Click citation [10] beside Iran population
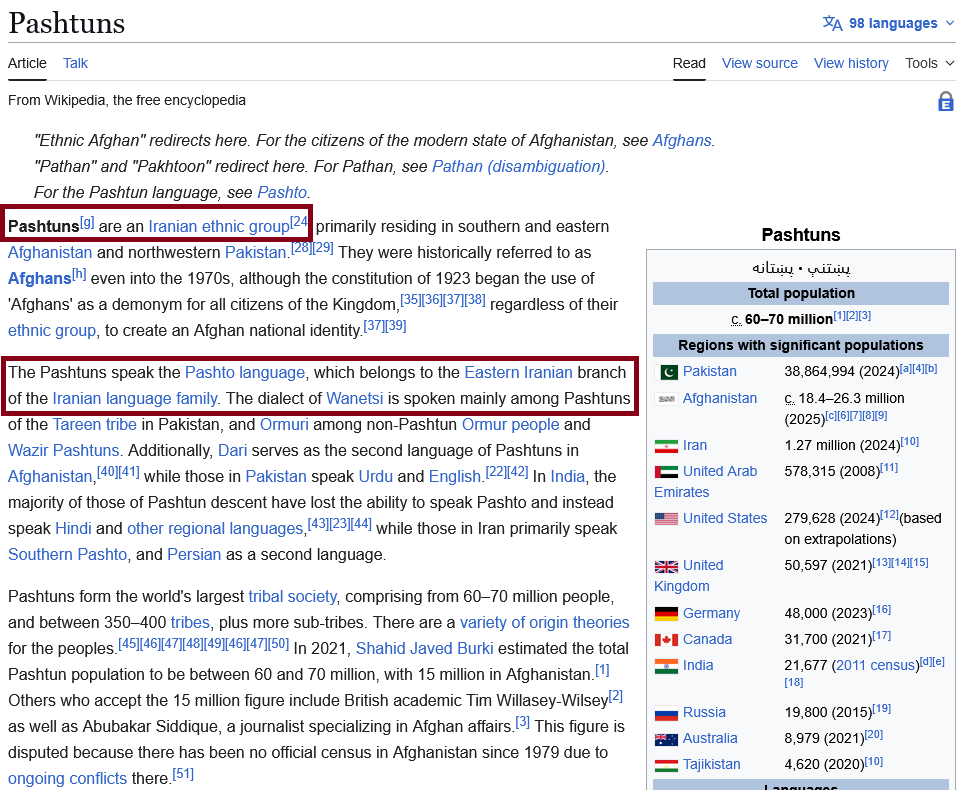The width and height of the screenshot is (970, 790). click(909, 442)
